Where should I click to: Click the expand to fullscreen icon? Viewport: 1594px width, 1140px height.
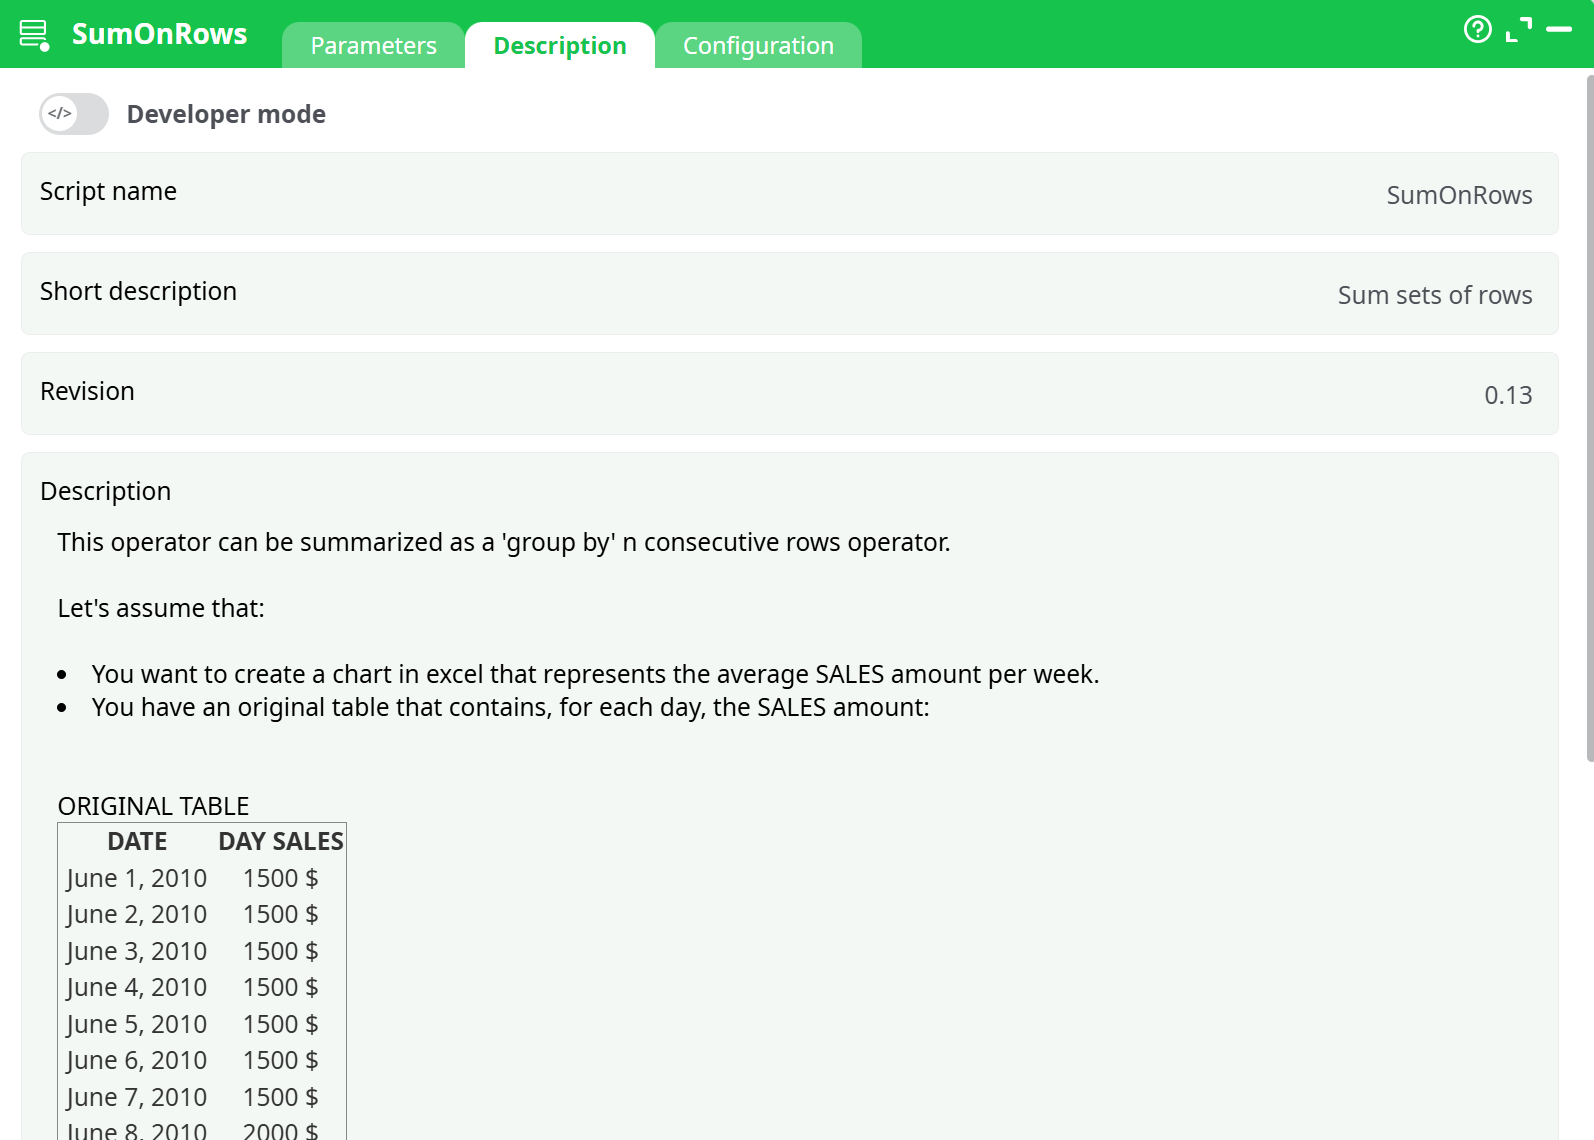coord(1518,30)
